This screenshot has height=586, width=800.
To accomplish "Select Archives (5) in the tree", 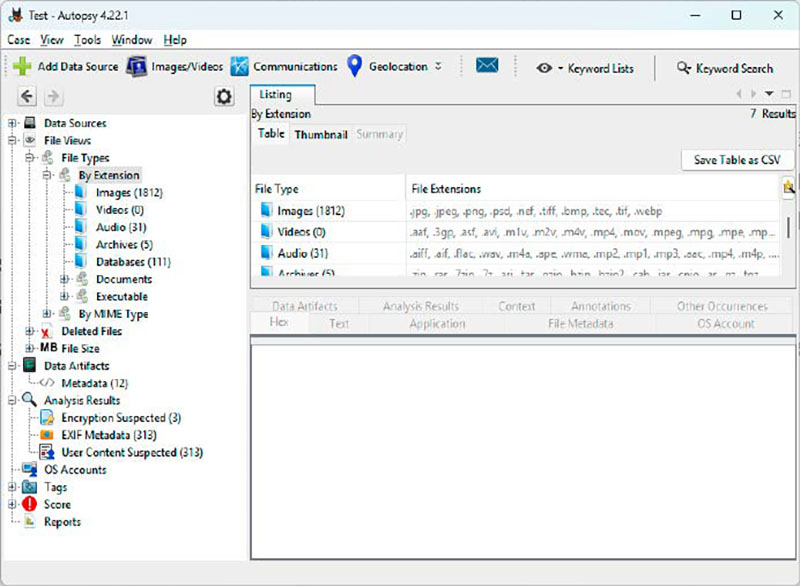I will [x=124, y=245].
